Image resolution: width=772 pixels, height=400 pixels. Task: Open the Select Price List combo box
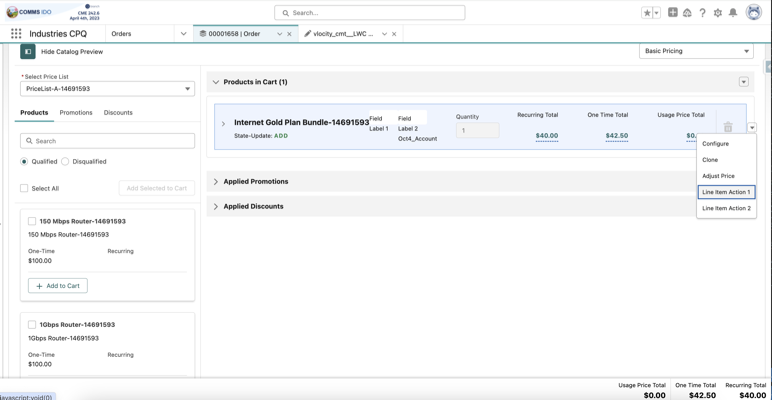tap(107, 89)
